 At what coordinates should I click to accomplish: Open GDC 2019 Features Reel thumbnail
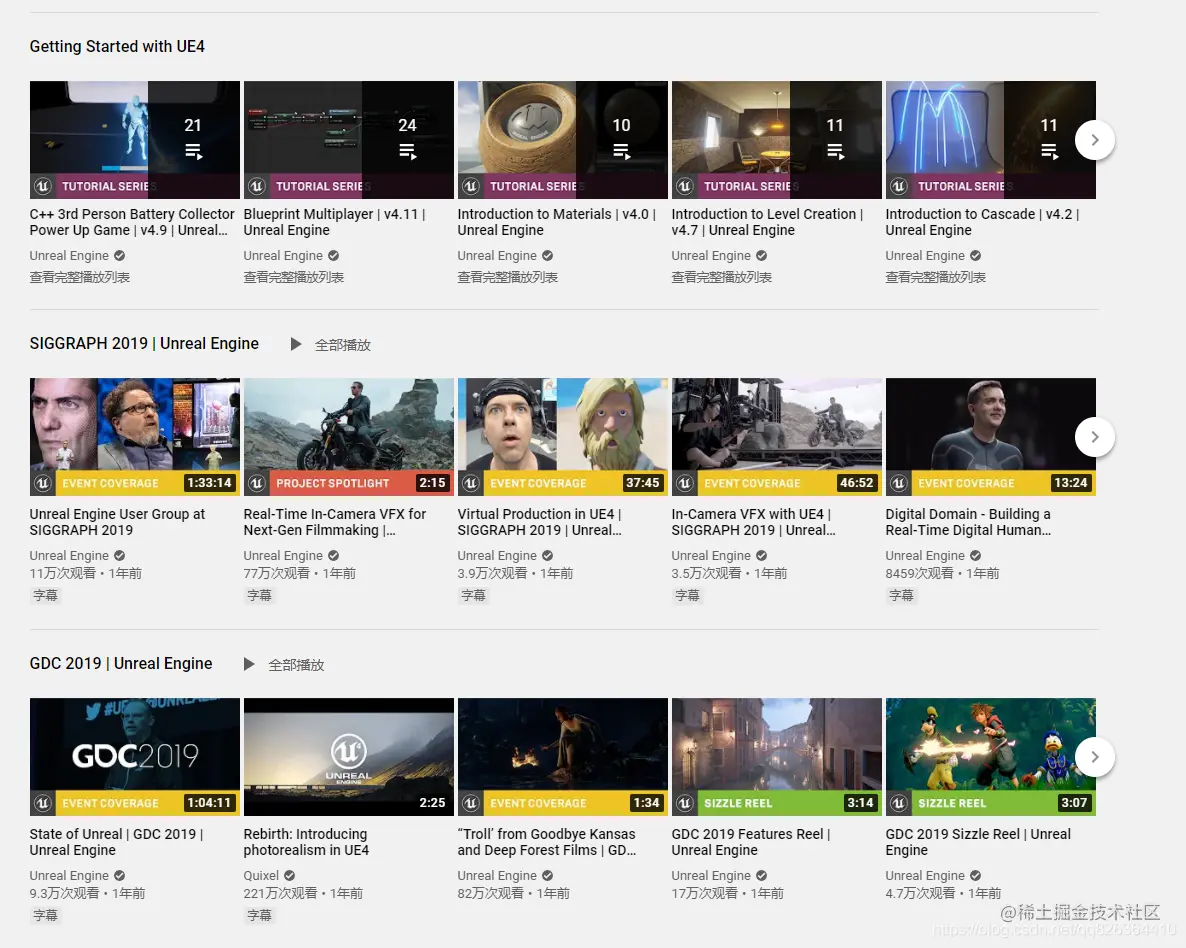point(777,757)
